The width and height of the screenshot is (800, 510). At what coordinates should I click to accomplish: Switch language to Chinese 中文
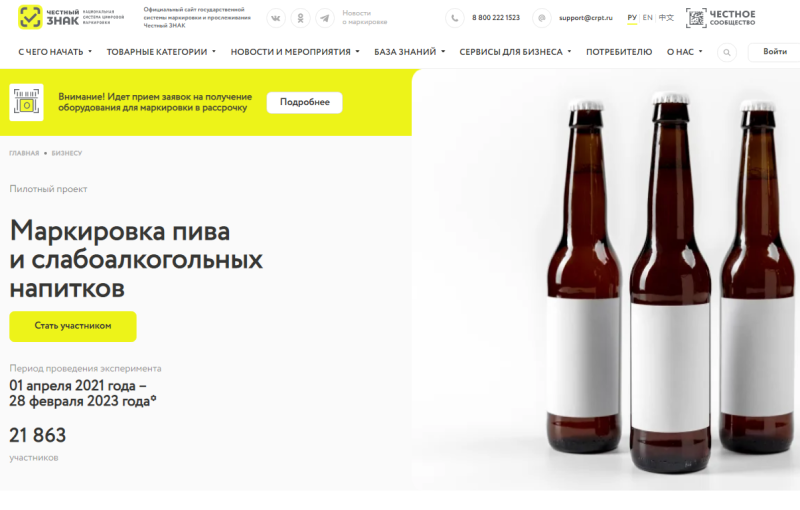point(666,18)
